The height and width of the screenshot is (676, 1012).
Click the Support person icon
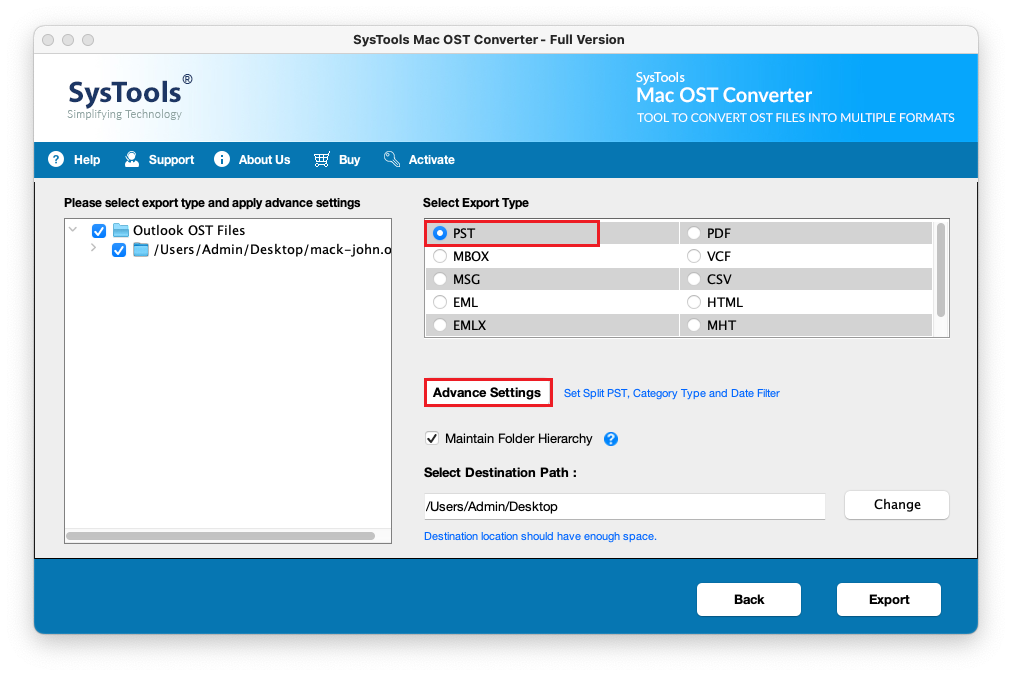tap(132, 159)
